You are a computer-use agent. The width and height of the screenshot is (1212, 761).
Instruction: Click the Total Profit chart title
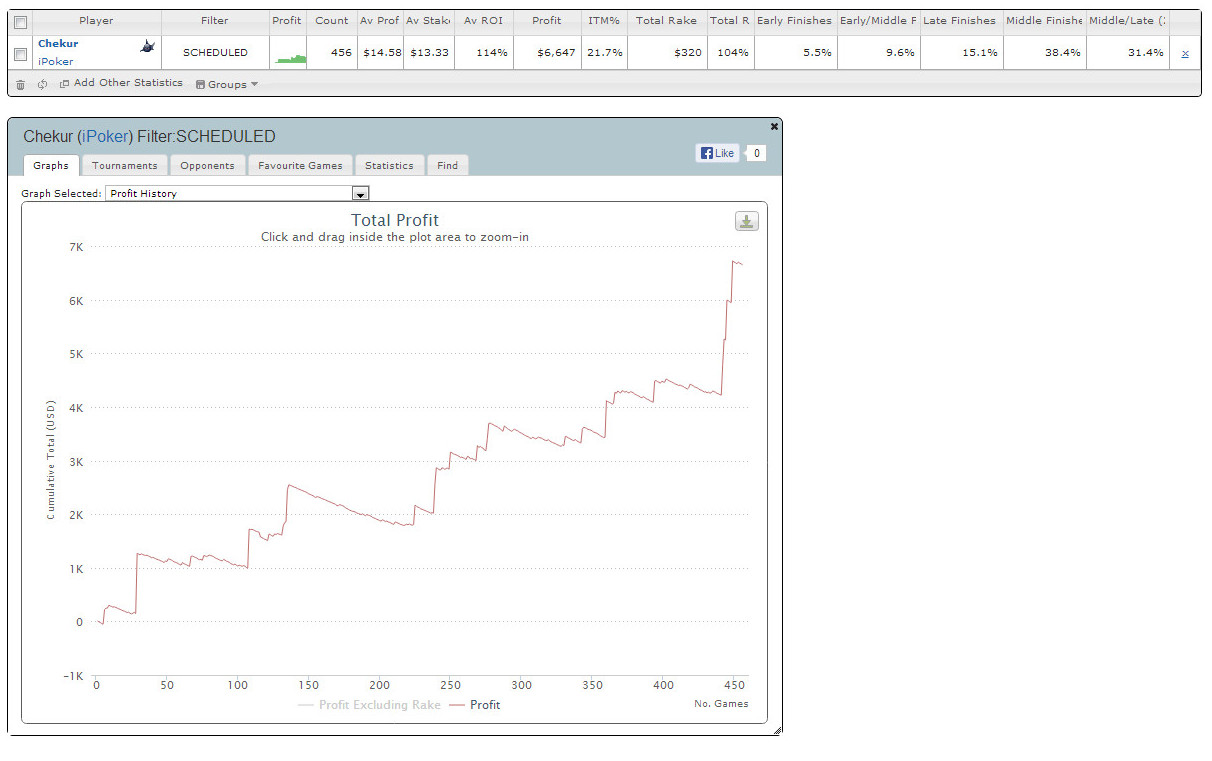tap(395, 220)
